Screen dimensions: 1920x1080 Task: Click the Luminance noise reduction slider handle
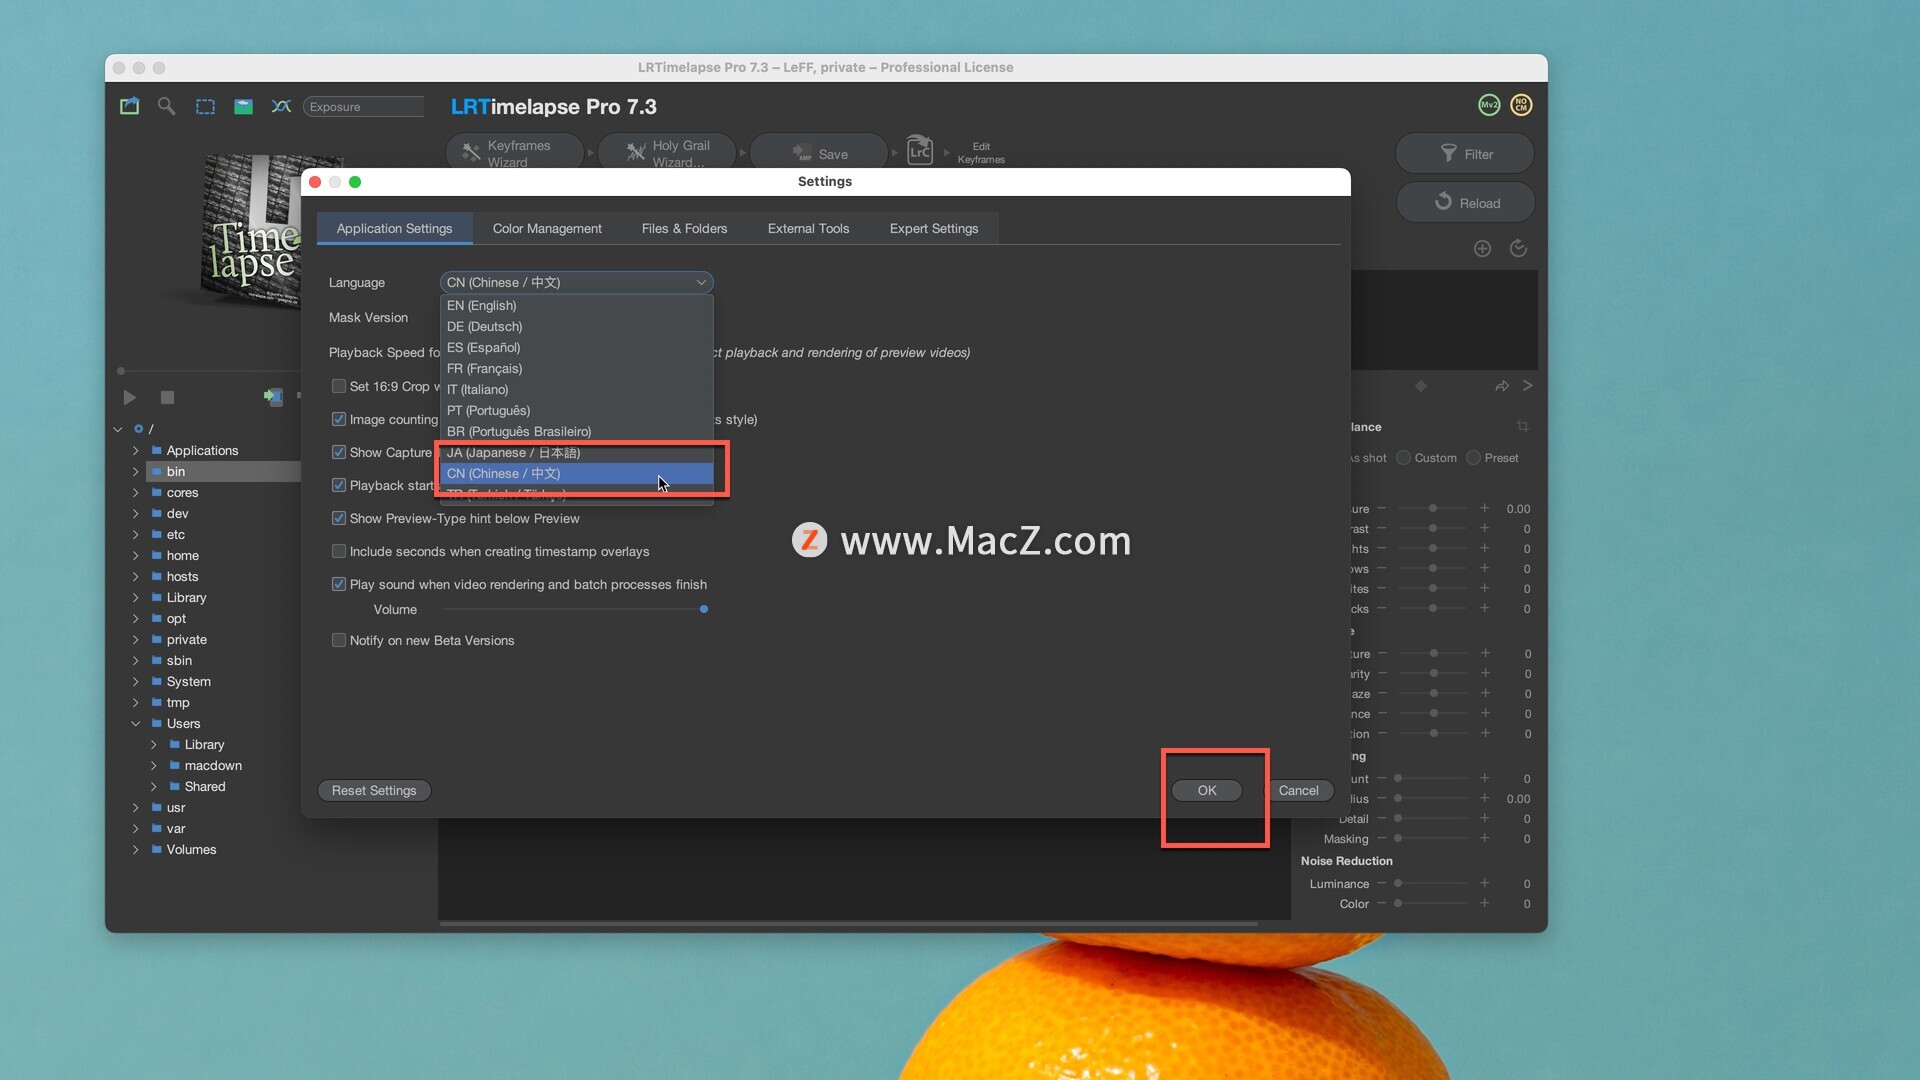[x=1398, y=883]
